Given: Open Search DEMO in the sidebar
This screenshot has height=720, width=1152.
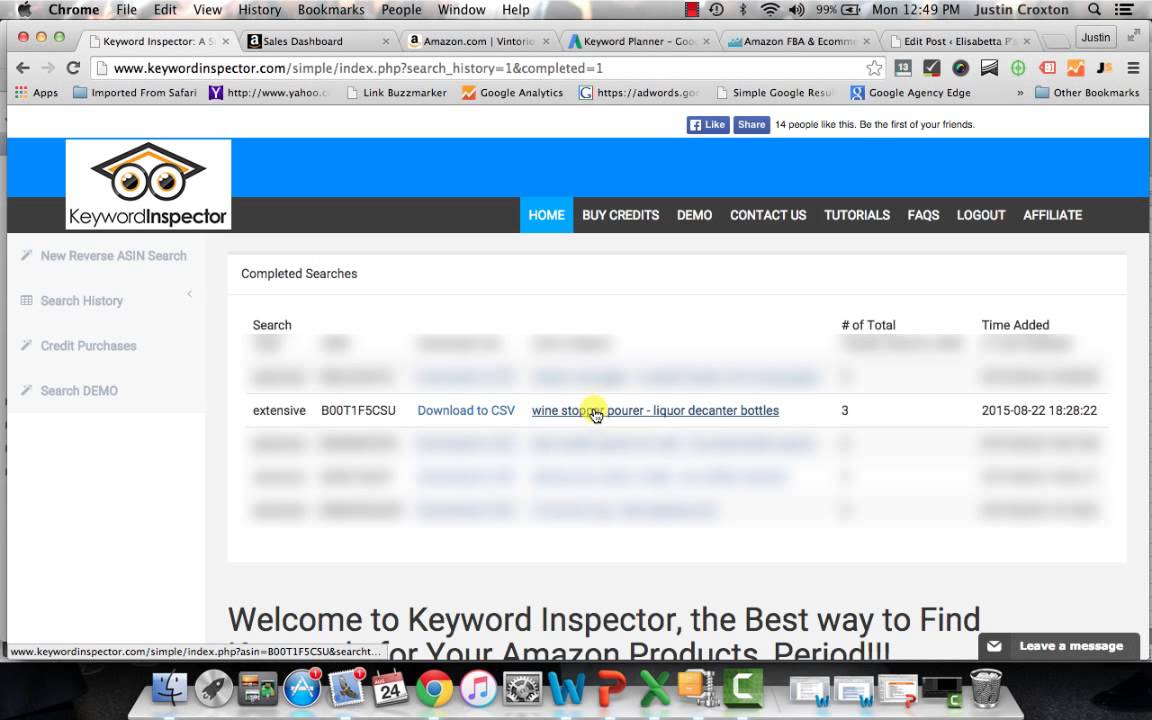Looking at the screenshot, I should coord(79,391).
